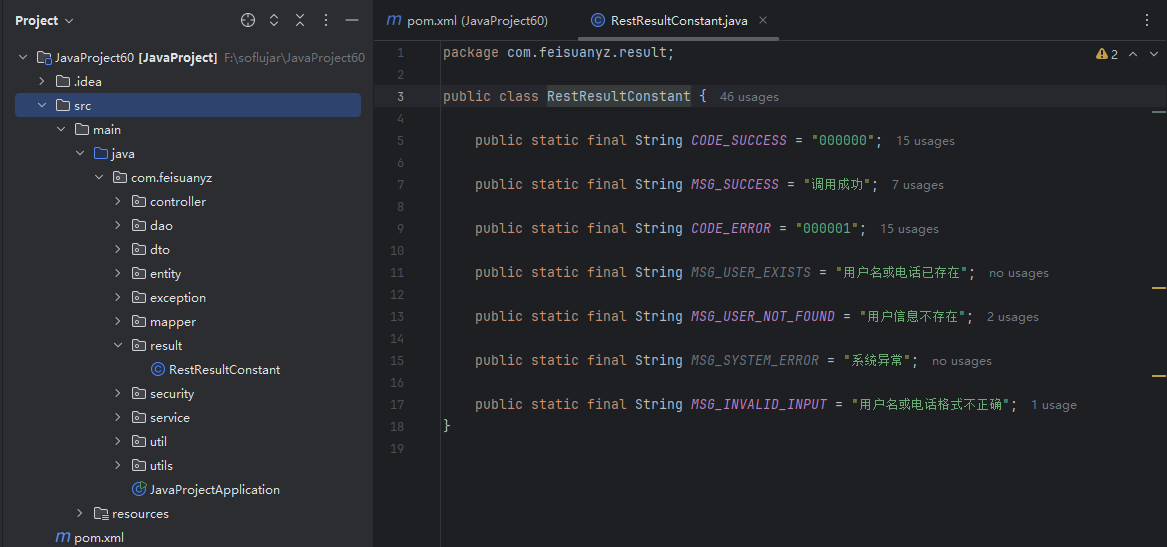Click the package com.feisuanyz.result line

click(558, 52)
